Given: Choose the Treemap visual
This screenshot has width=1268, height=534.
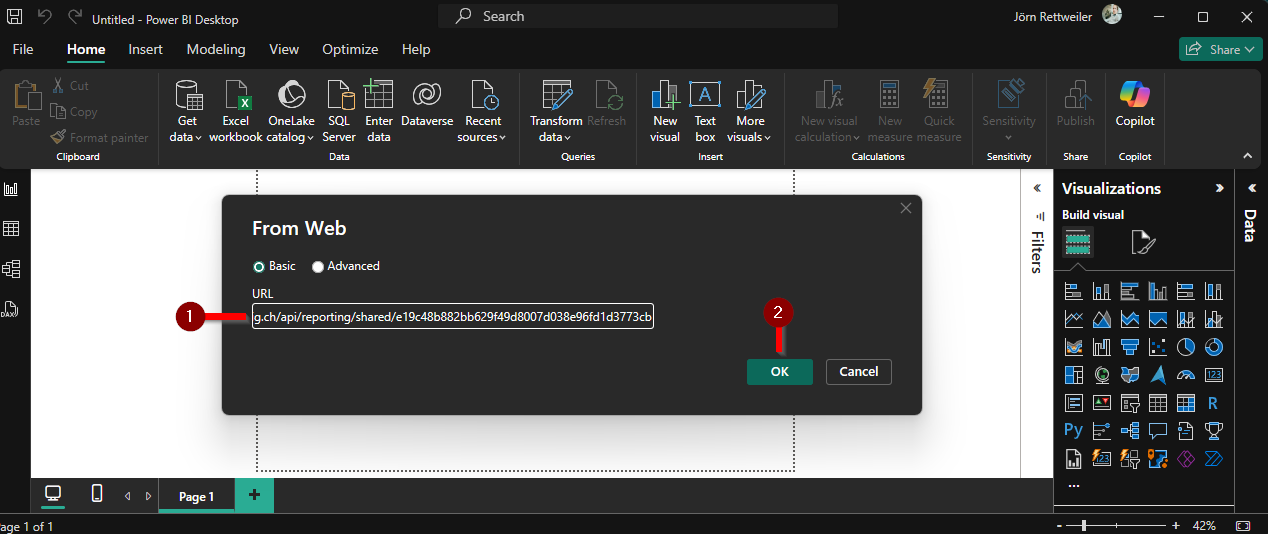Looking at the screenshot, I should [x=1074, y=376].
